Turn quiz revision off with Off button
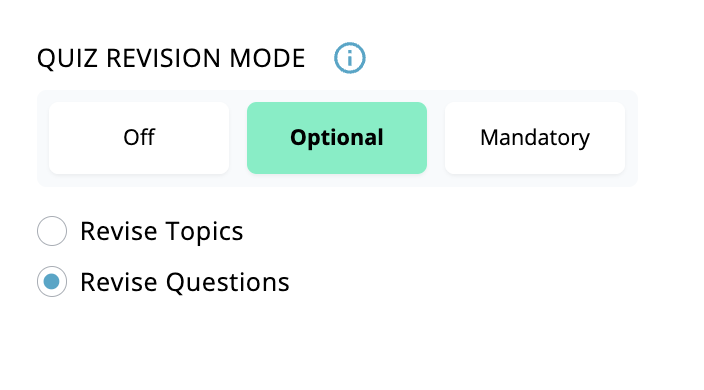 point(139,138)
